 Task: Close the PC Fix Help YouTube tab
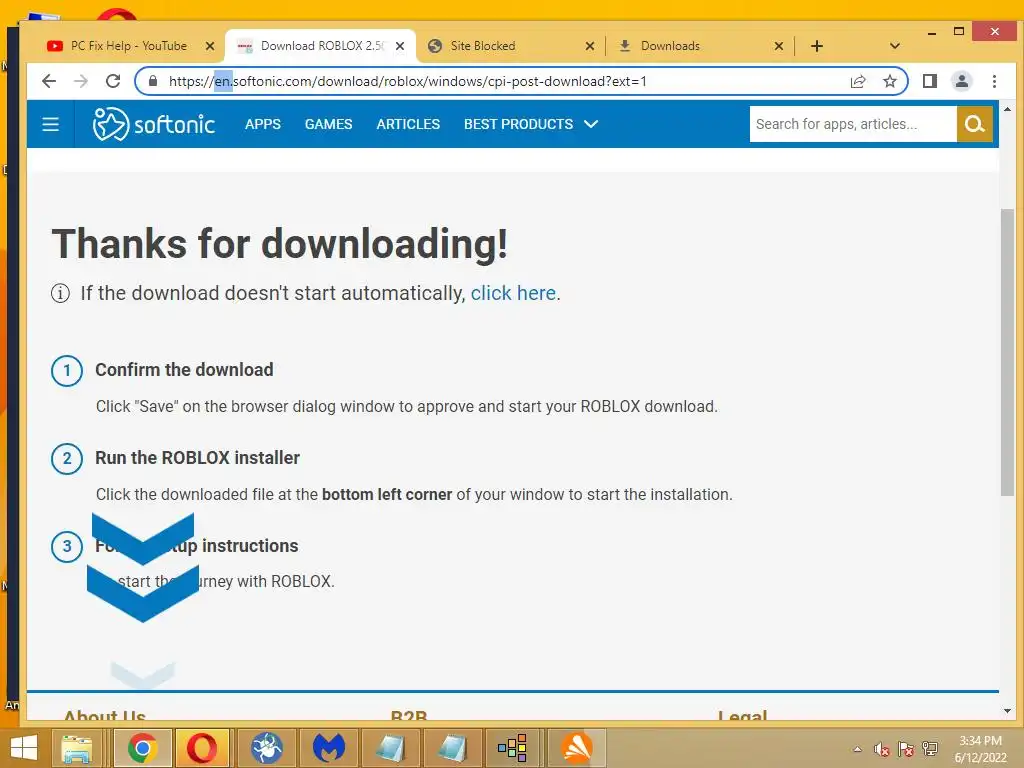[210, 46]
